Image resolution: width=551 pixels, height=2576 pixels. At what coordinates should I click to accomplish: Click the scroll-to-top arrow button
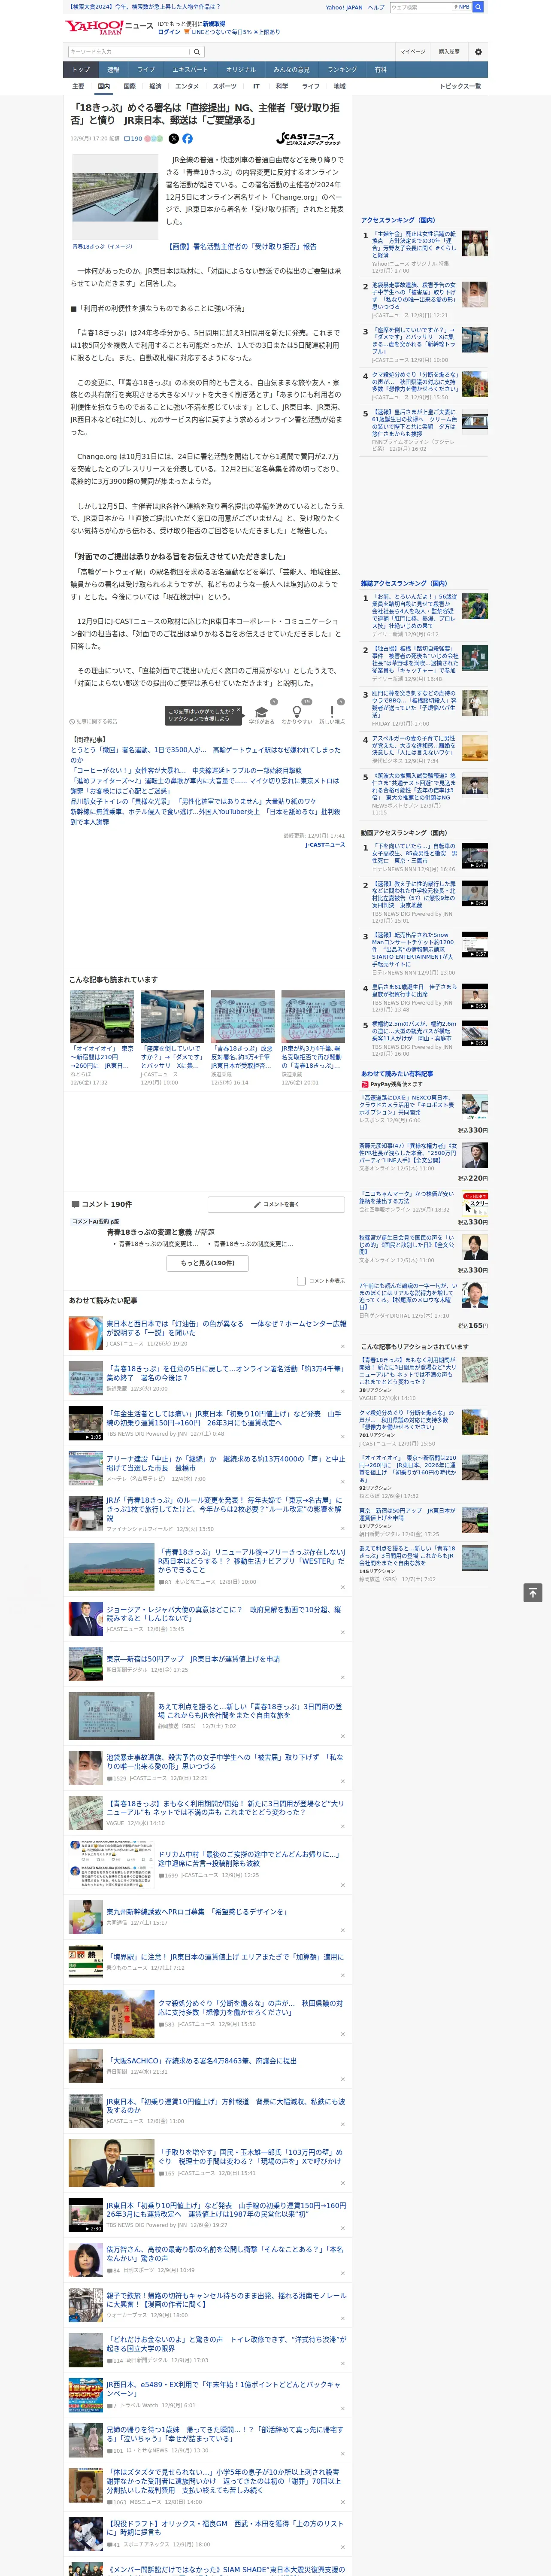tap(533, 1593)
